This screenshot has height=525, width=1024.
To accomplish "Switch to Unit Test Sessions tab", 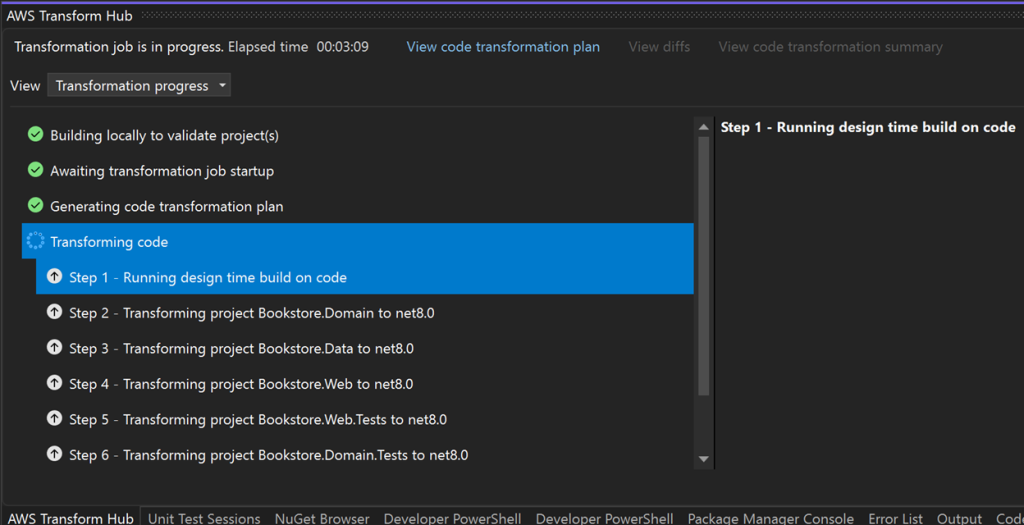I will pyautogui.click(x=204, y=518).
